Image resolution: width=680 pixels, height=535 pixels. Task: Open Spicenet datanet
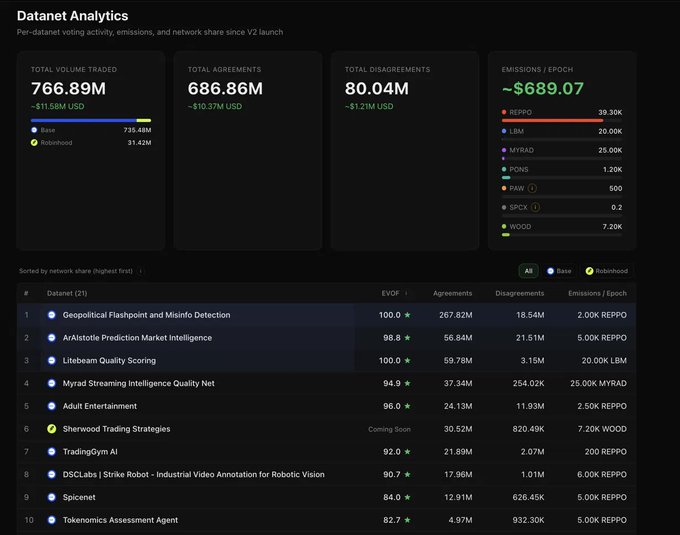79,497
